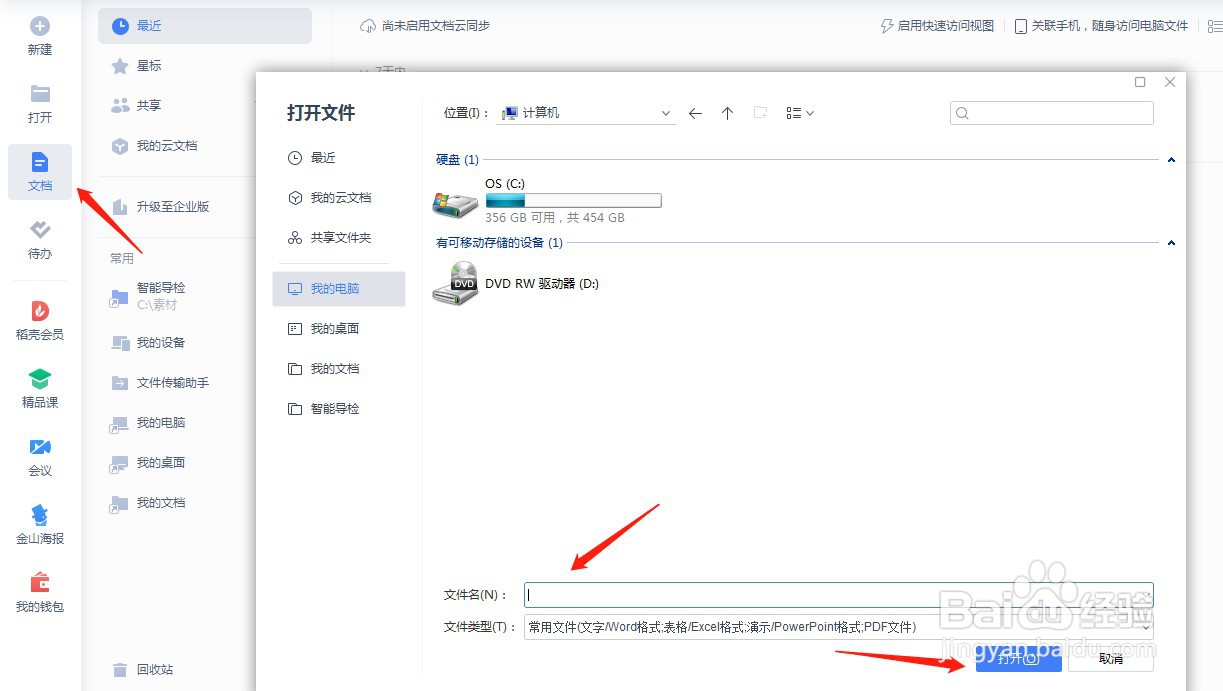
Task: Collapse the 硬盘 (1) section
Action: point(1170,160)
